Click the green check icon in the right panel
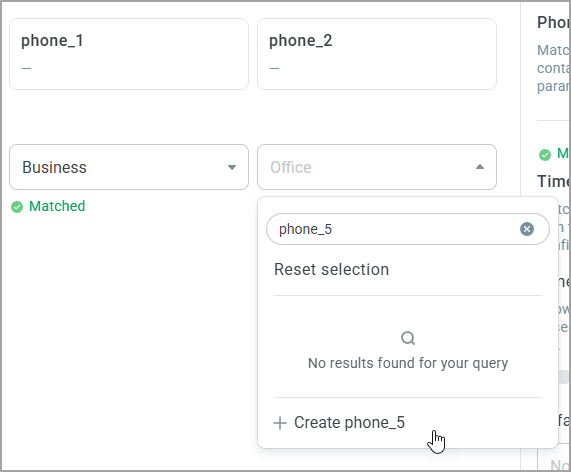The width and height of the screenshot is (571, 472). coord(545,155)
